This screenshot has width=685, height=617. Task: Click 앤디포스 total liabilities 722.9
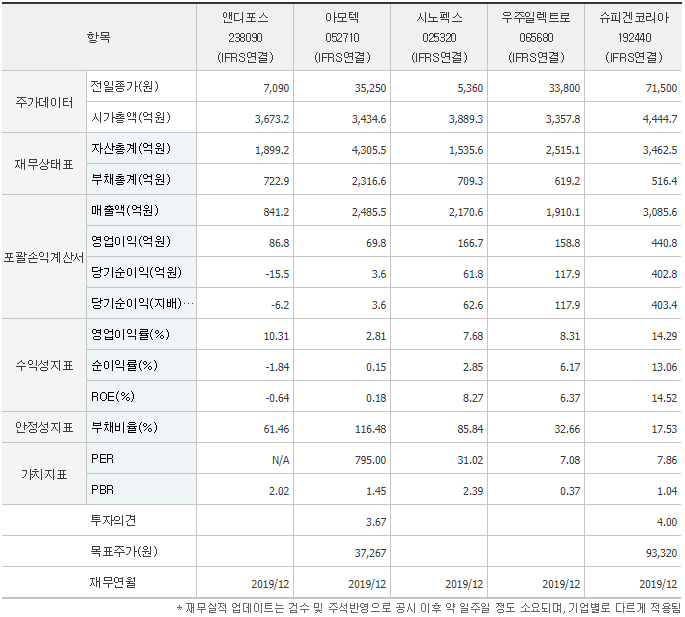click(x=276, y=181)
